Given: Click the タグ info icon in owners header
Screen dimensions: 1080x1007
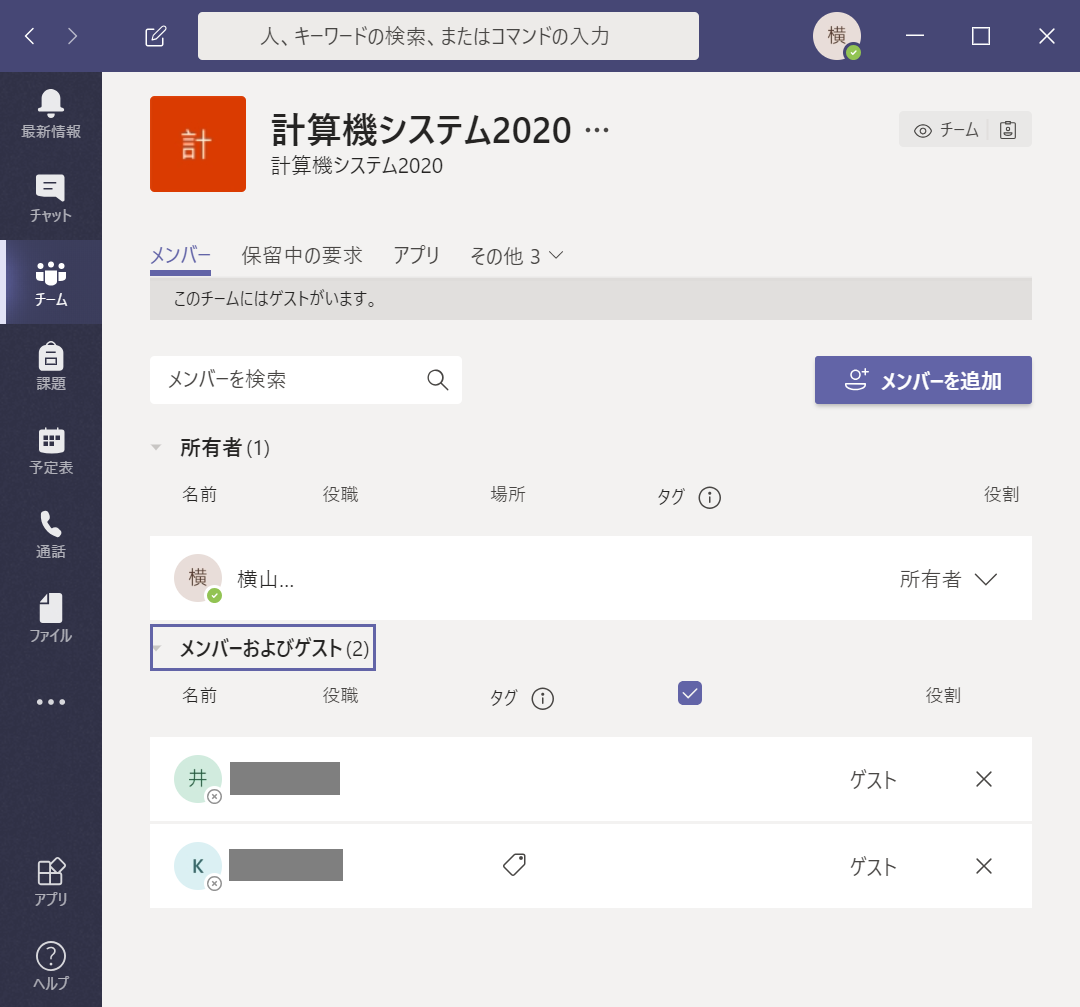Looking at the screenshot, I should coord(709,497).
